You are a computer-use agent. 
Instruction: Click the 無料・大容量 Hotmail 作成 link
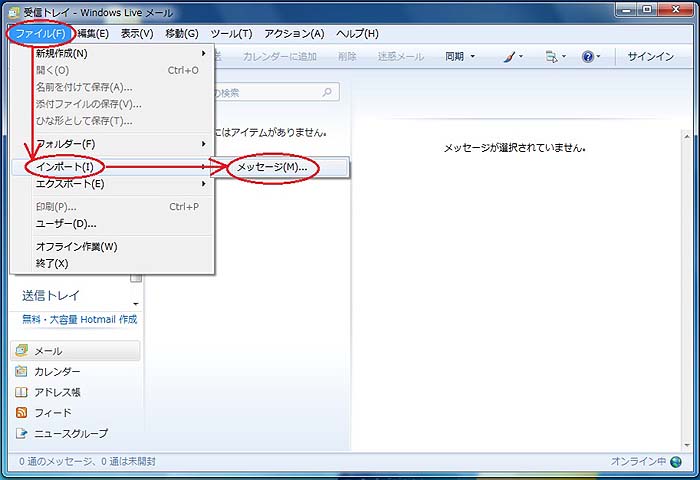[80, 319]
